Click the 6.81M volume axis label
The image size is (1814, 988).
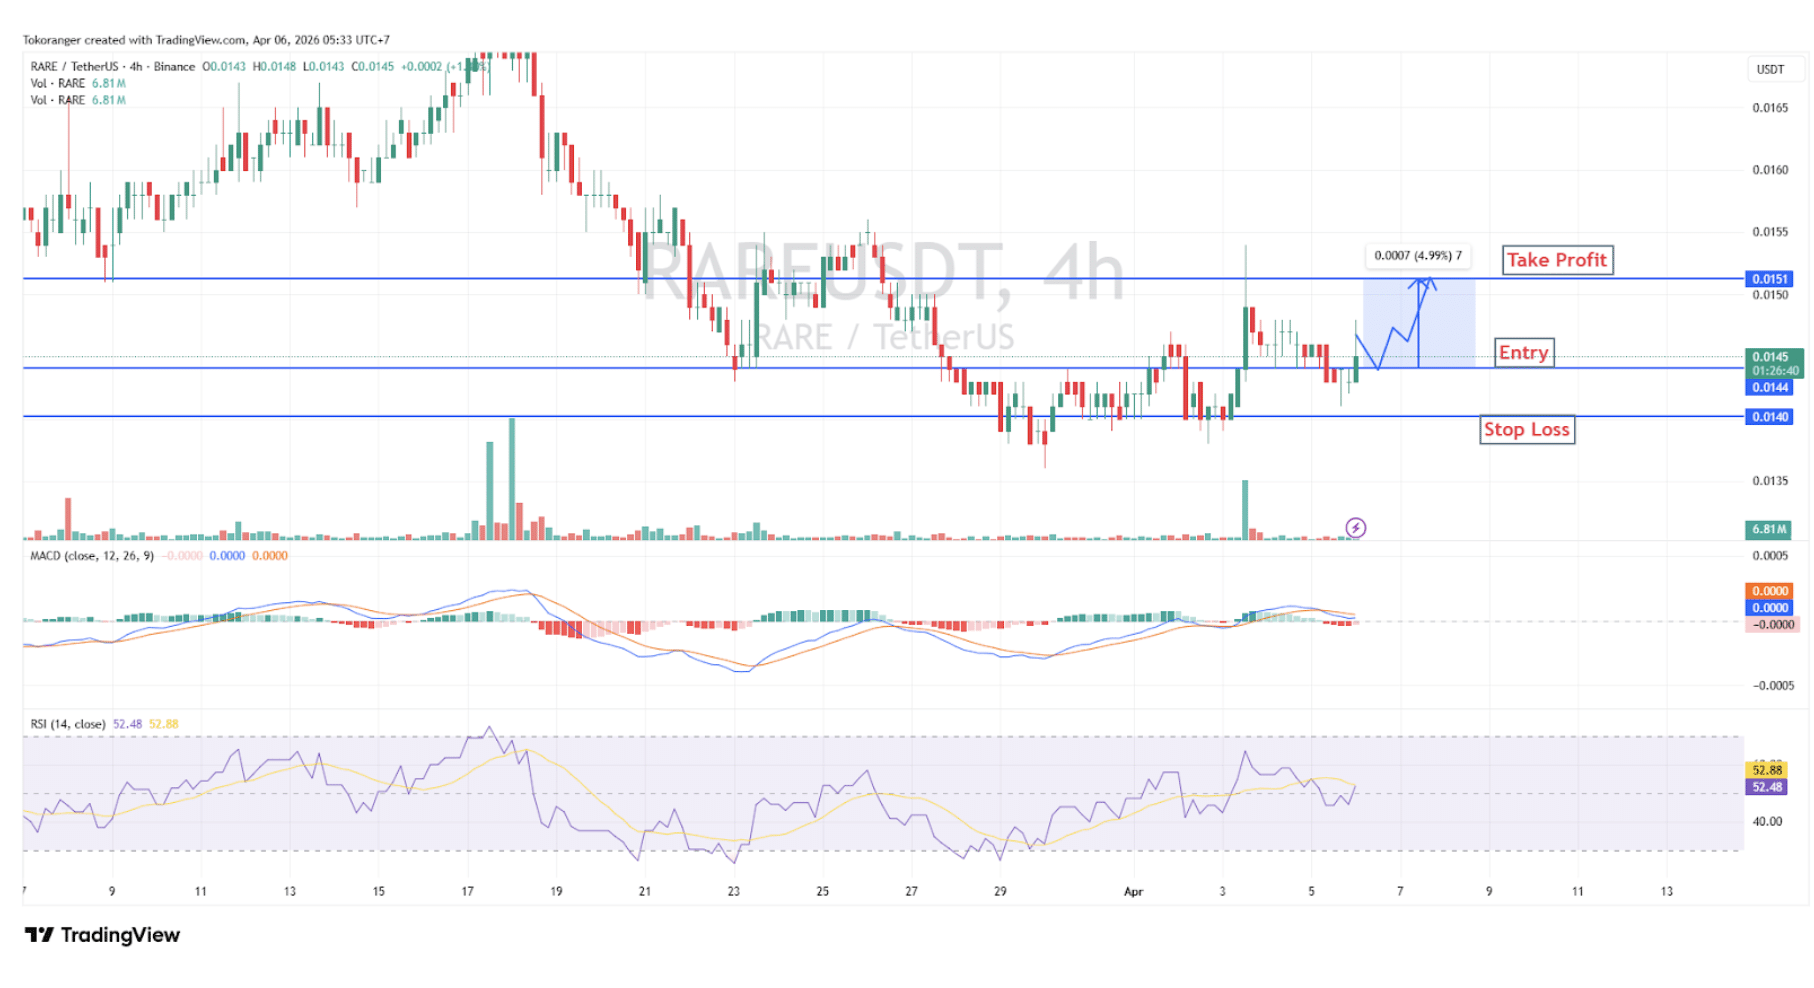(1770, 529)
